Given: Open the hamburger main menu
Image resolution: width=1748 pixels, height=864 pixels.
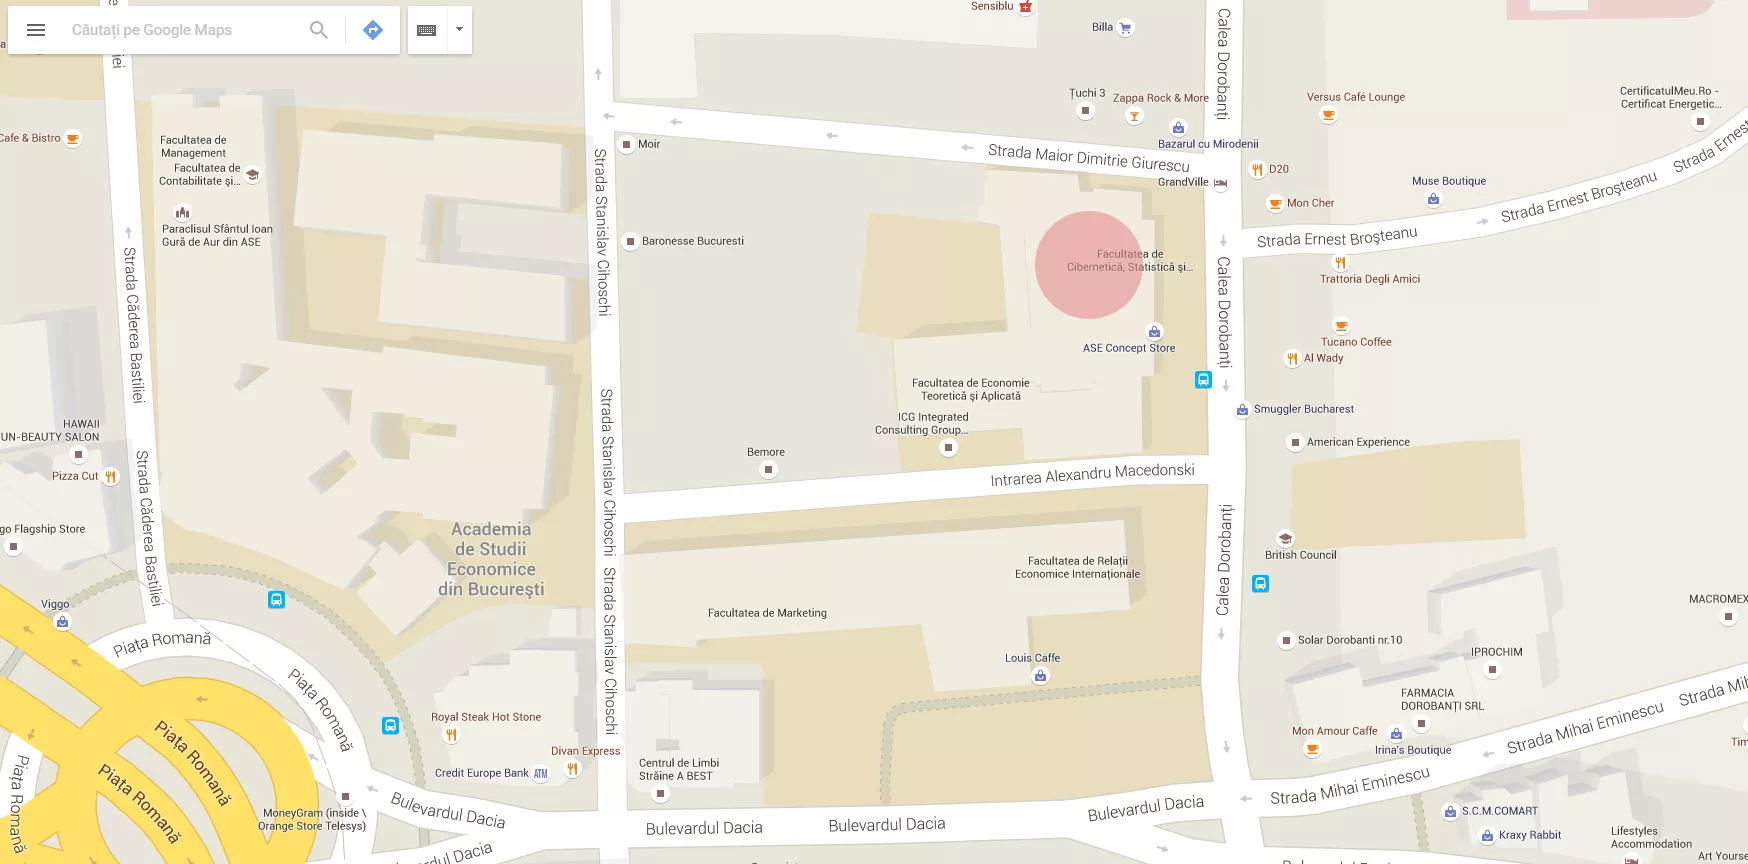Looking at the screenshot, I should (x=36, y=30).
